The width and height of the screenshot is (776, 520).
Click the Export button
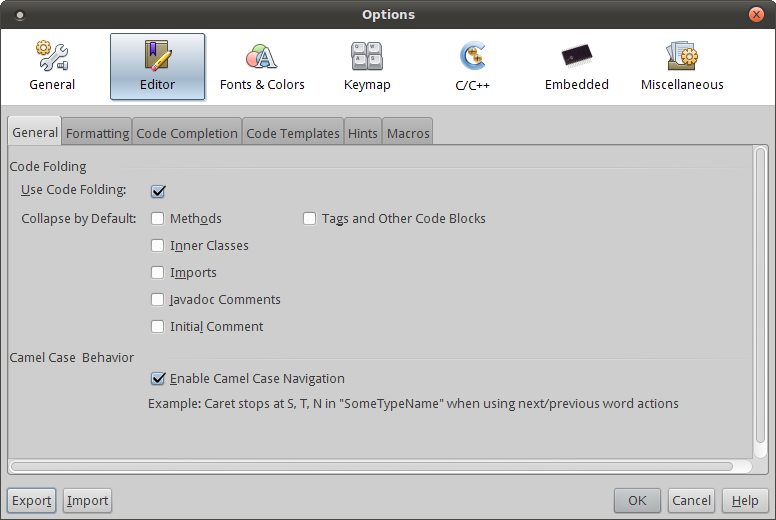pyautogui.click(x=32, y=501)
